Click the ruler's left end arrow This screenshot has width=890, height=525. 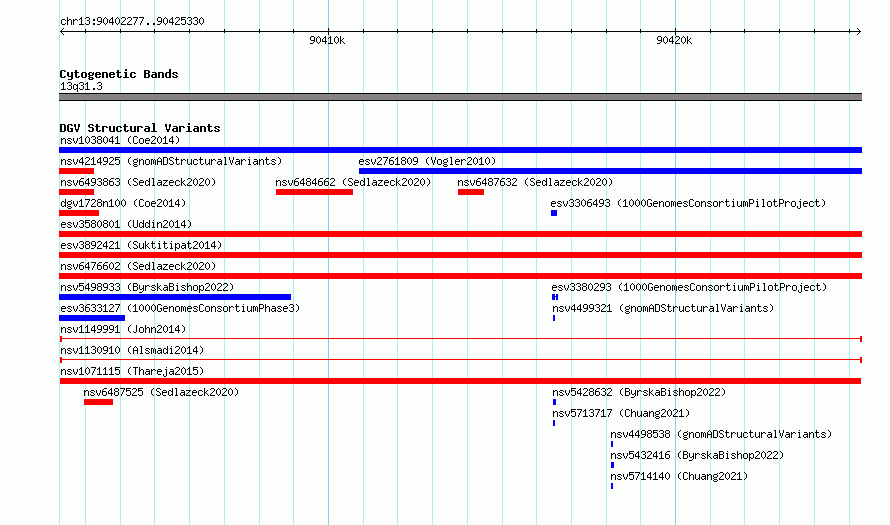(x=62, y=31)
